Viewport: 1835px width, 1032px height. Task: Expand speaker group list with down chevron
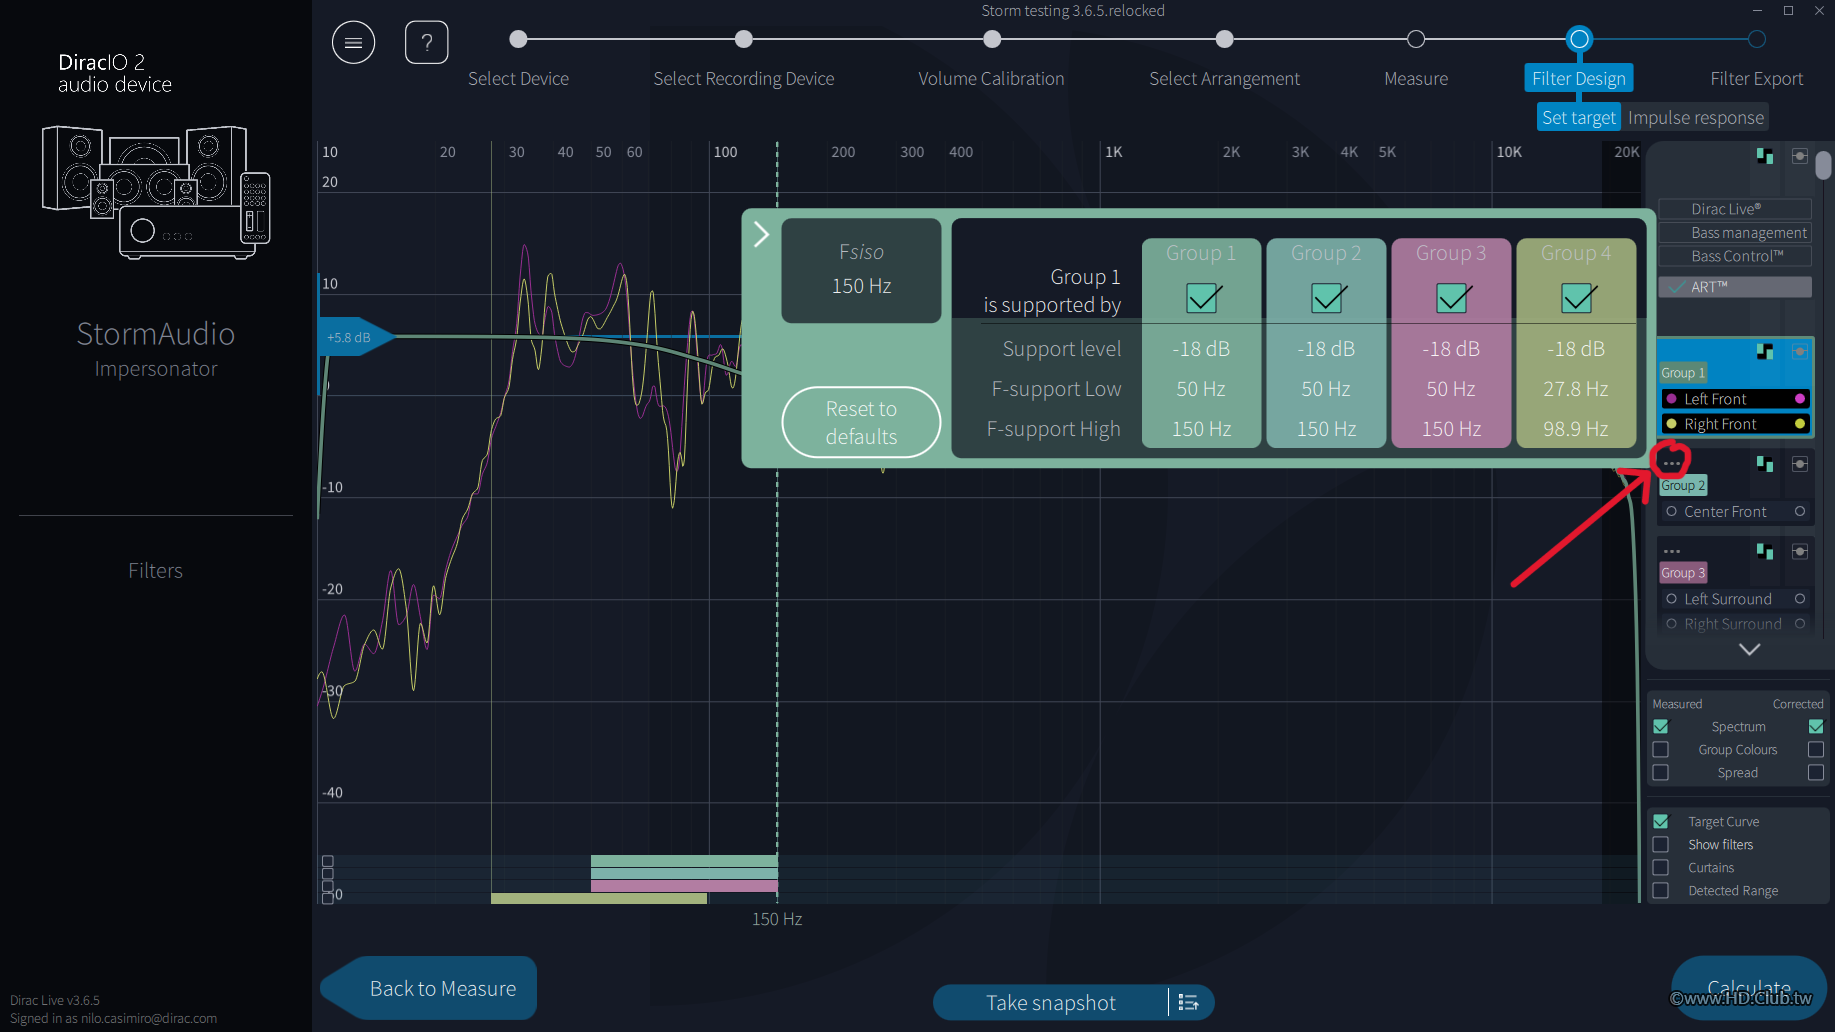click(x=1749, y=649)
